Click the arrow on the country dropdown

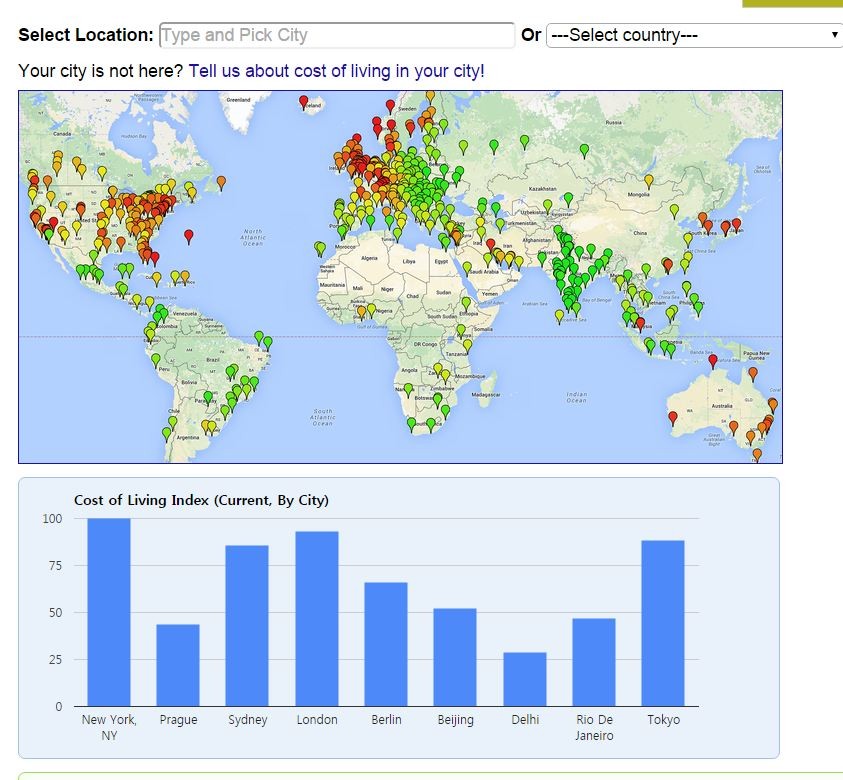834,35
